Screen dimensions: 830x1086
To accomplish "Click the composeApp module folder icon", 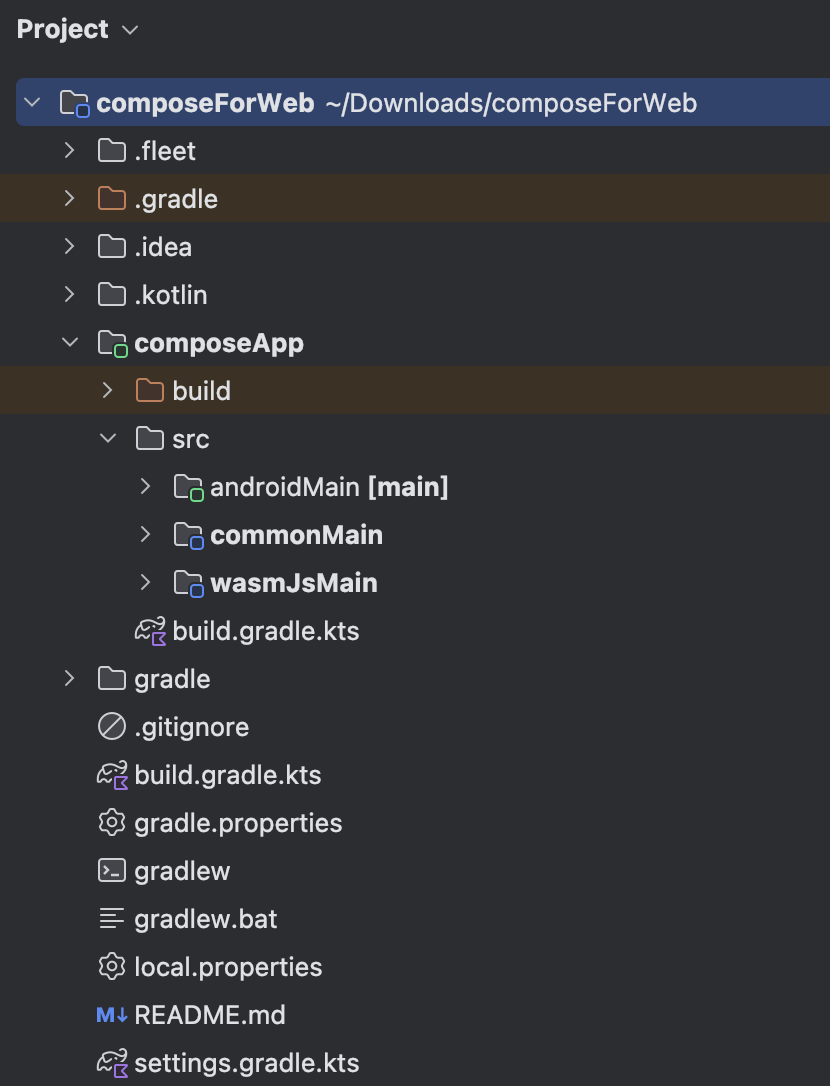I will 112,344.
